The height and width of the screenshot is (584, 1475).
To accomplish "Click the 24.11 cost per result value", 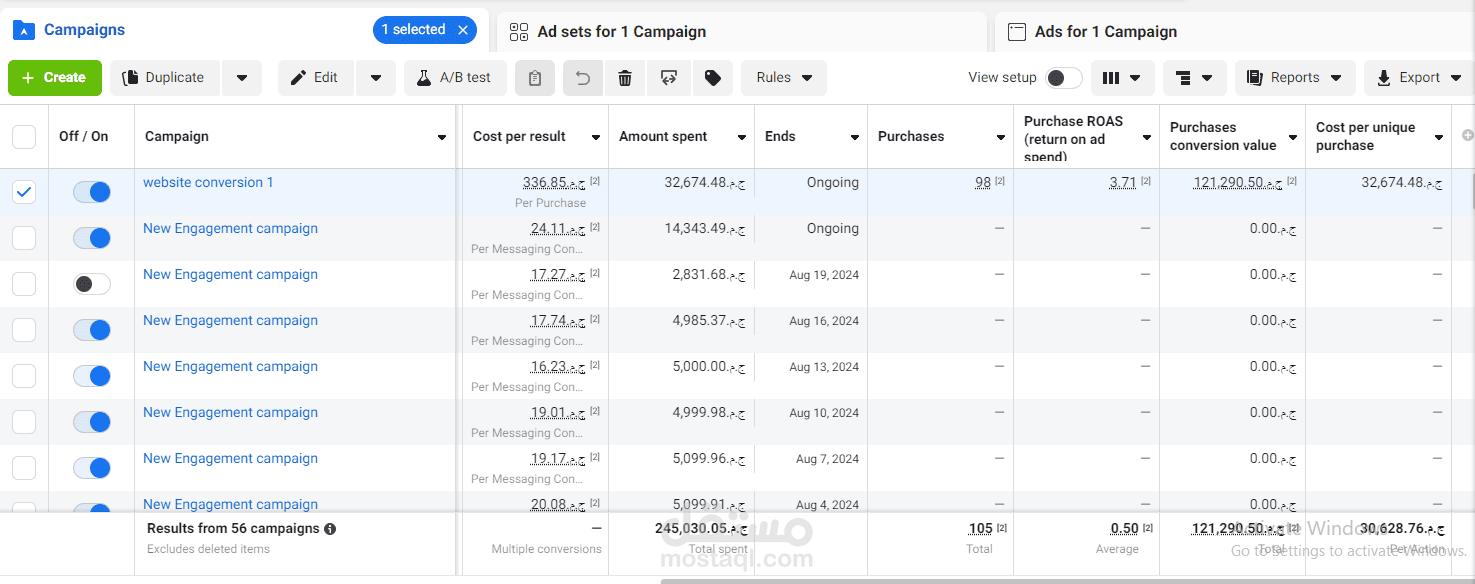I will [558, 228].
